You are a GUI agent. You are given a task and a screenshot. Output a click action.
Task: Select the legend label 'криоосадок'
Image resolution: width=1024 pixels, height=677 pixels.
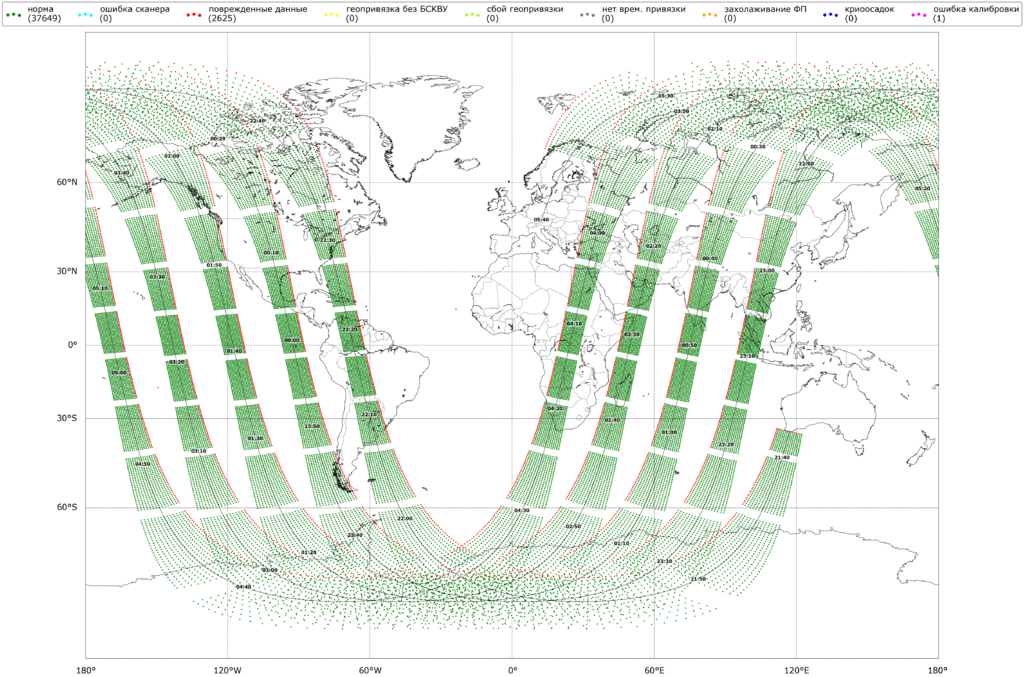pyautogui.click(x=869, y=9)
